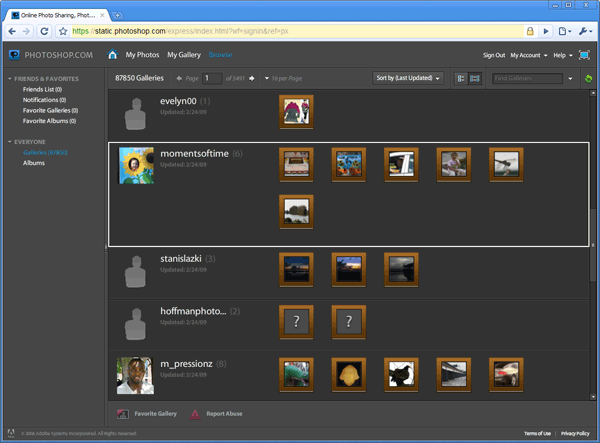Open hoffmanphoto profile avatar
The image size is (600, 443).
point(135,324)
